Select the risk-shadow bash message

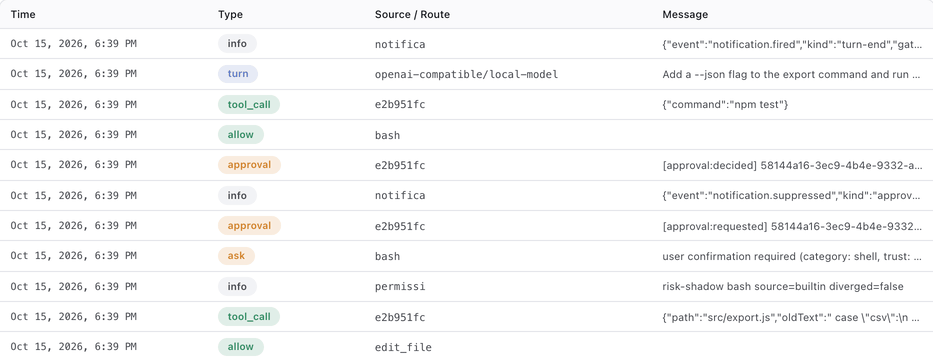click(782, 286)
